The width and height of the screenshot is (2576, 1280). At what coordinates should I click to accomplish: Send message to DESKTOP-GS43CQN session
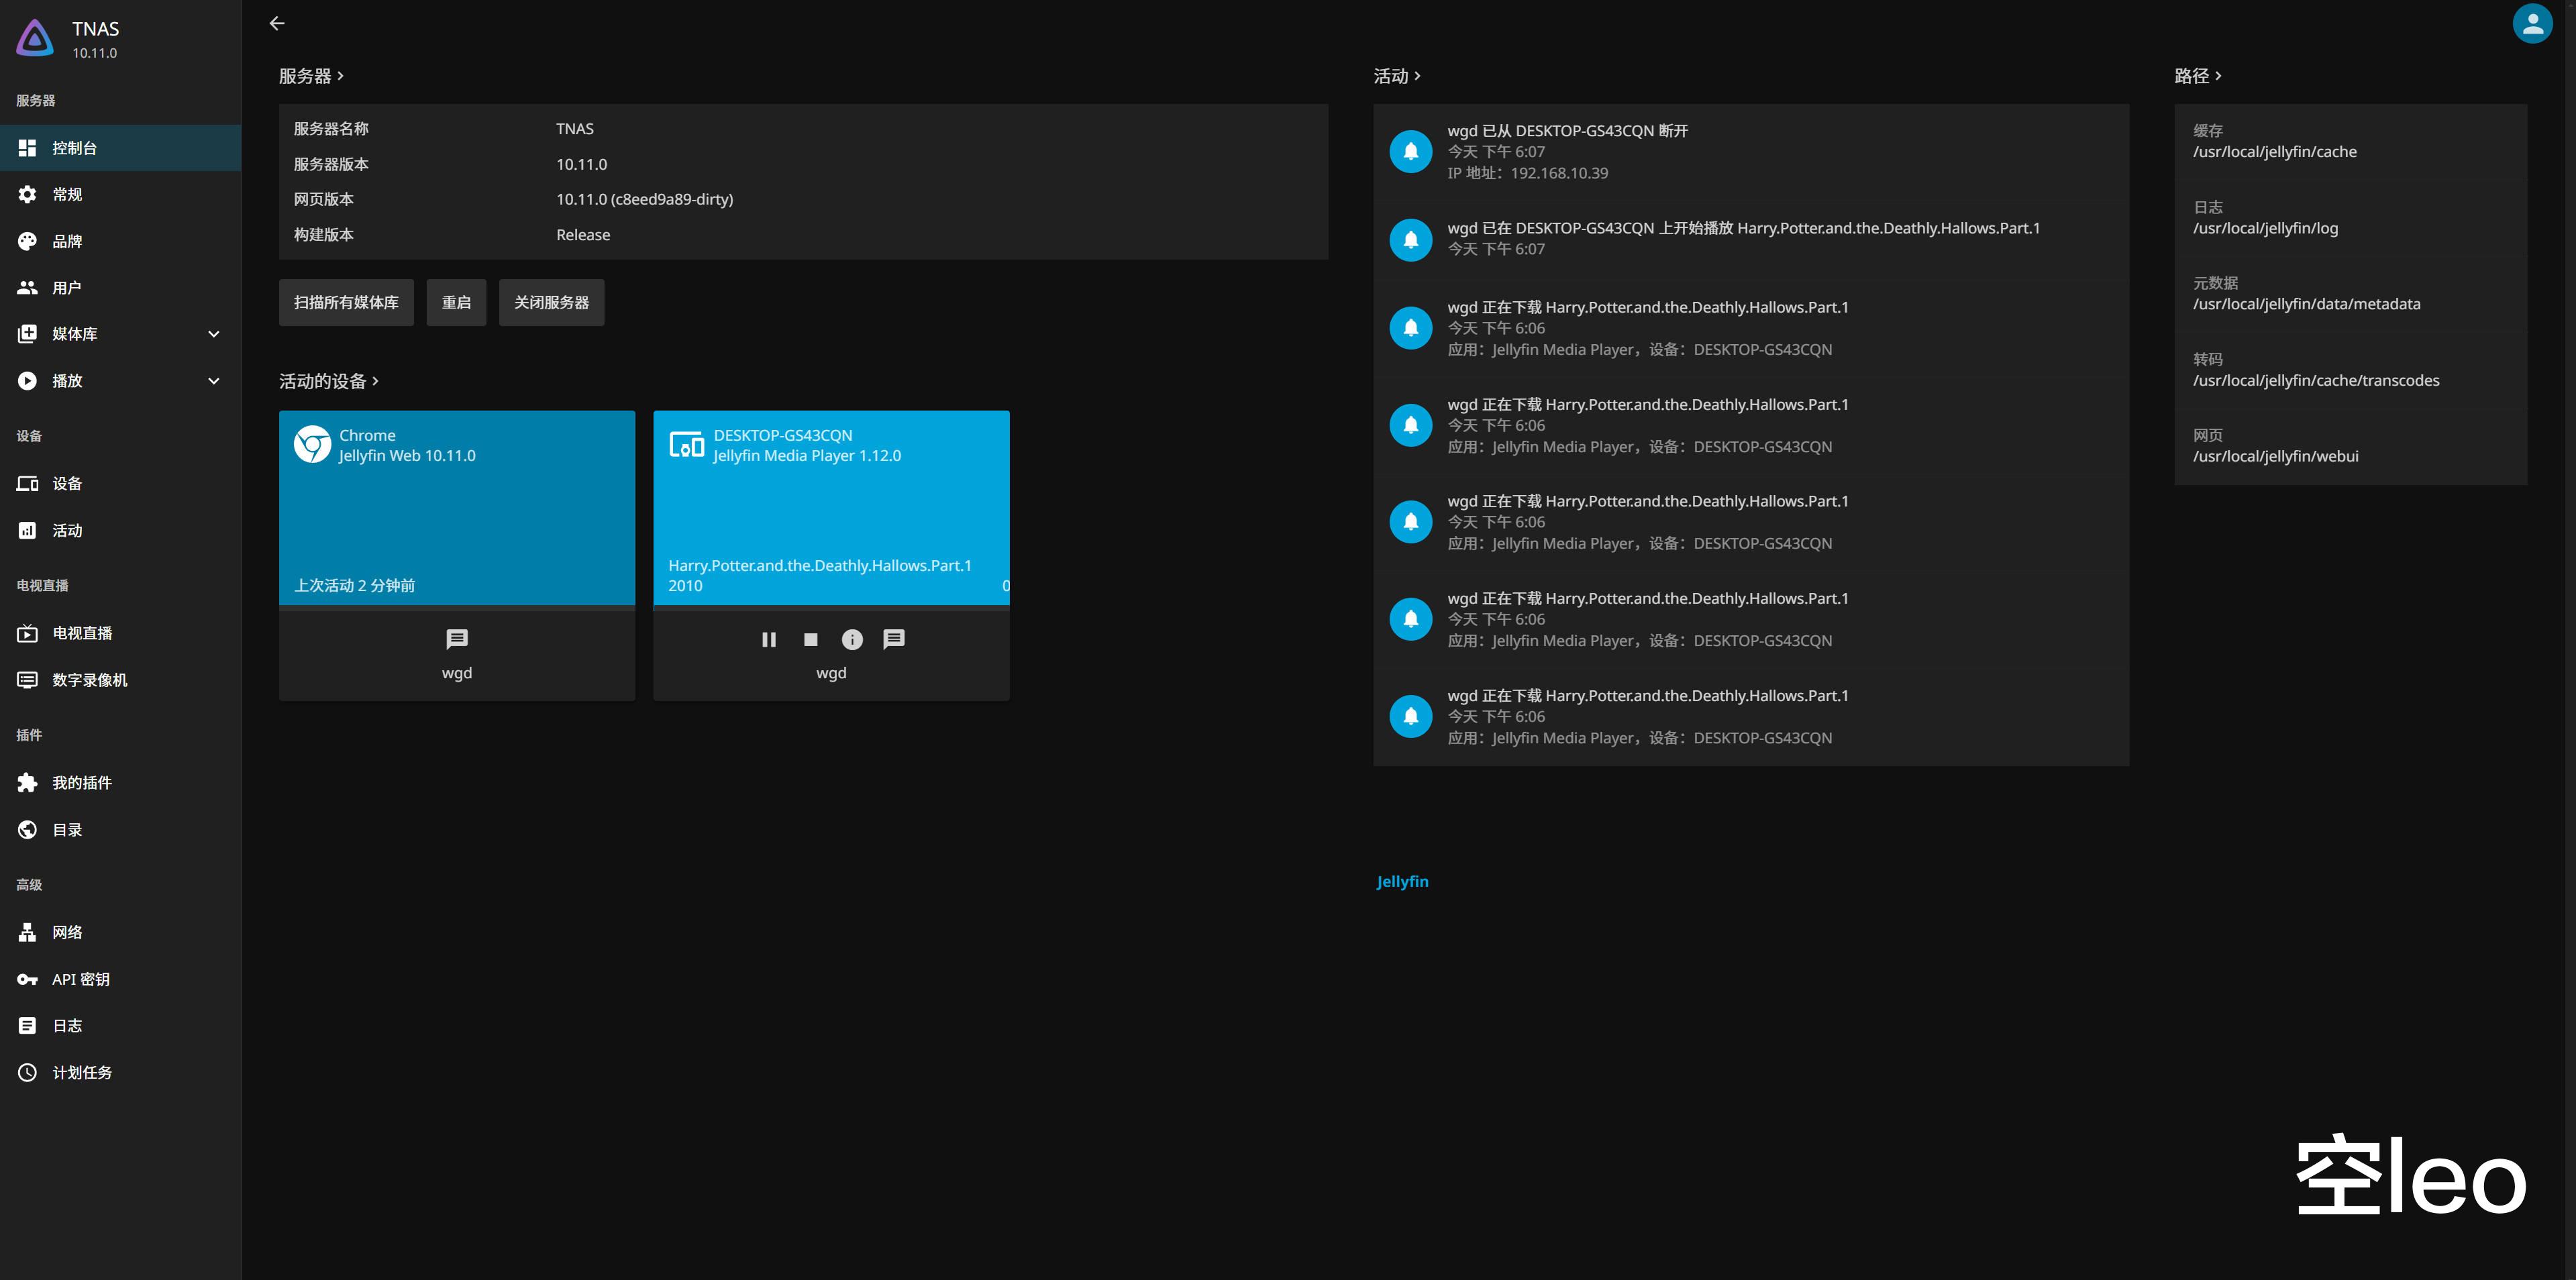click(x=894, y=639)
